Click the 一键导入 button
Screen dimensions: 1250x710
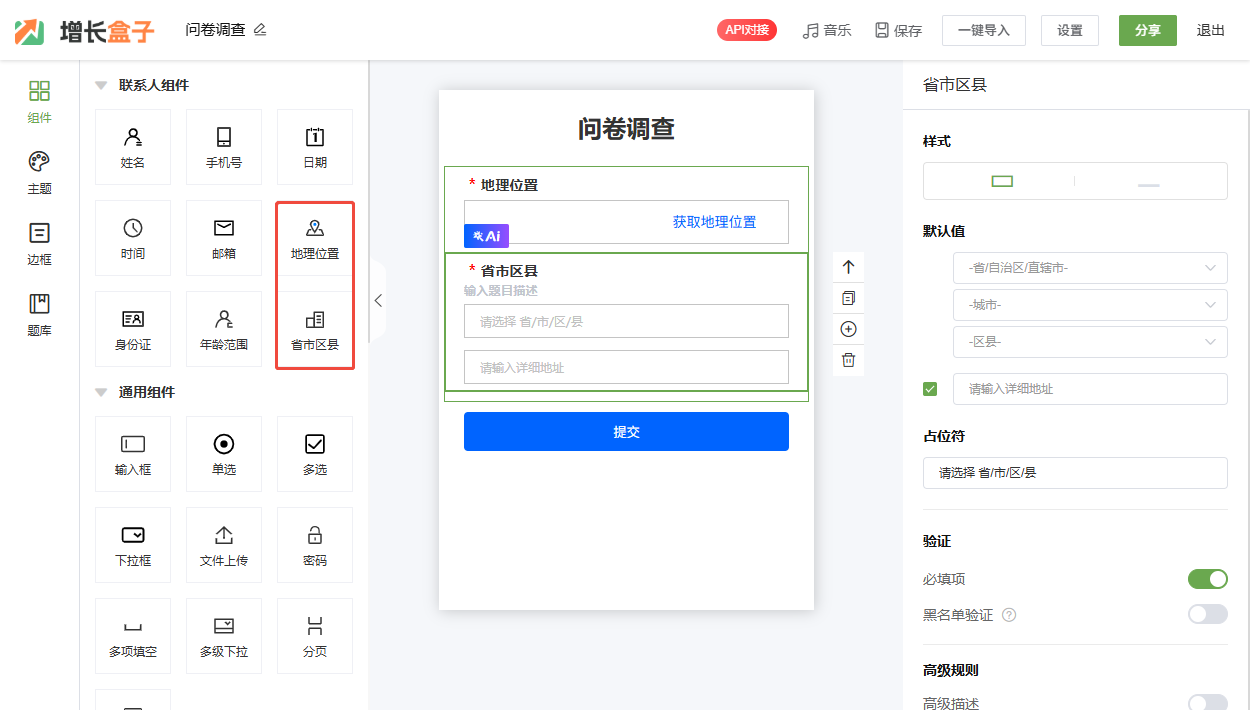coord(984,30)
